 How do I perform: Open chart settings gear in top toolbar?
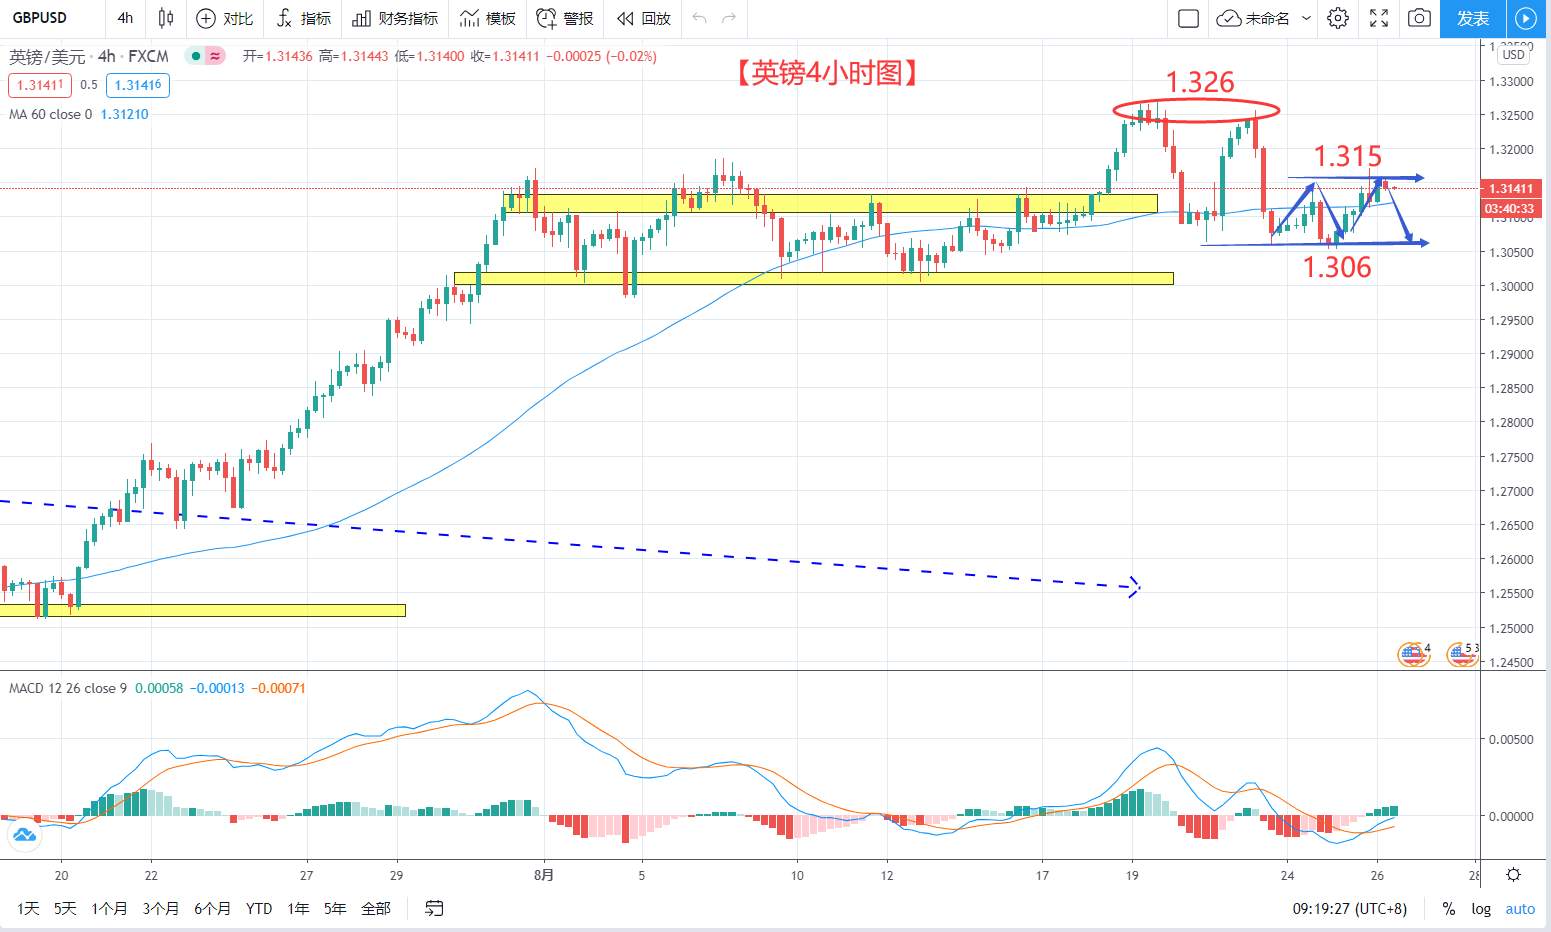pyautogui.click(x=1338, y=18)
